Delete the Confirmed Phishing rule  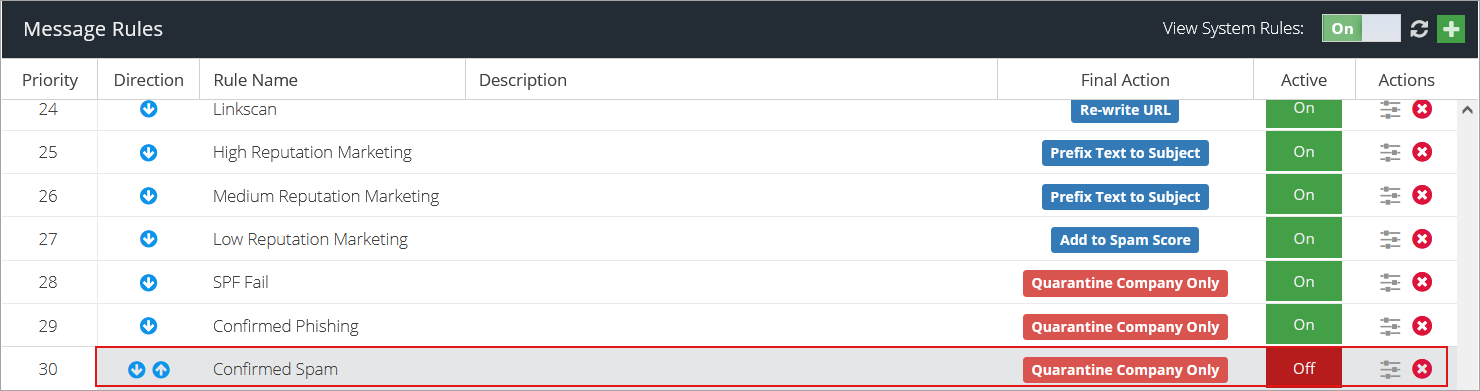[1422, 326]
